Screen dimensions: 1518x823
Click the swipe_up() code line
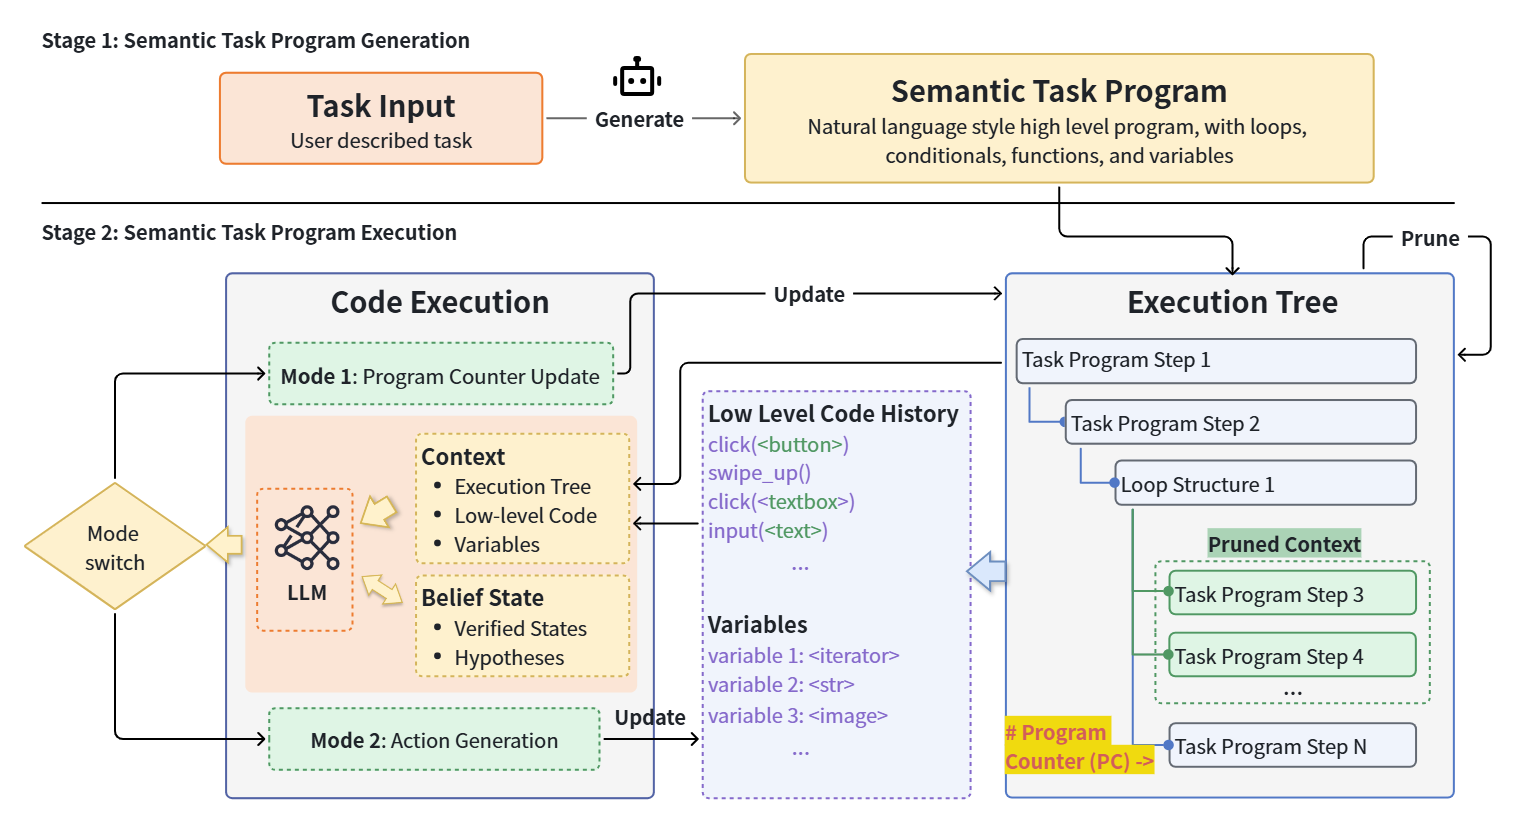coord(759,473)
